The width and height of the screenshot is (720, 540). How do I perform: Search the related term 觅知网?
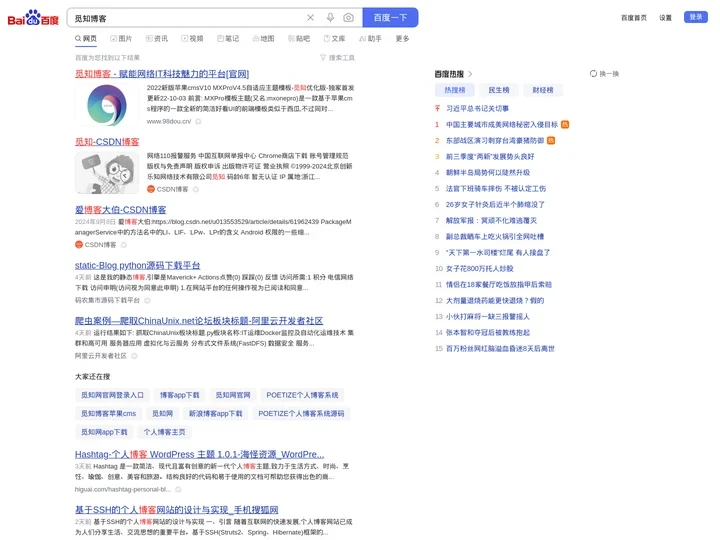[163, 413]
